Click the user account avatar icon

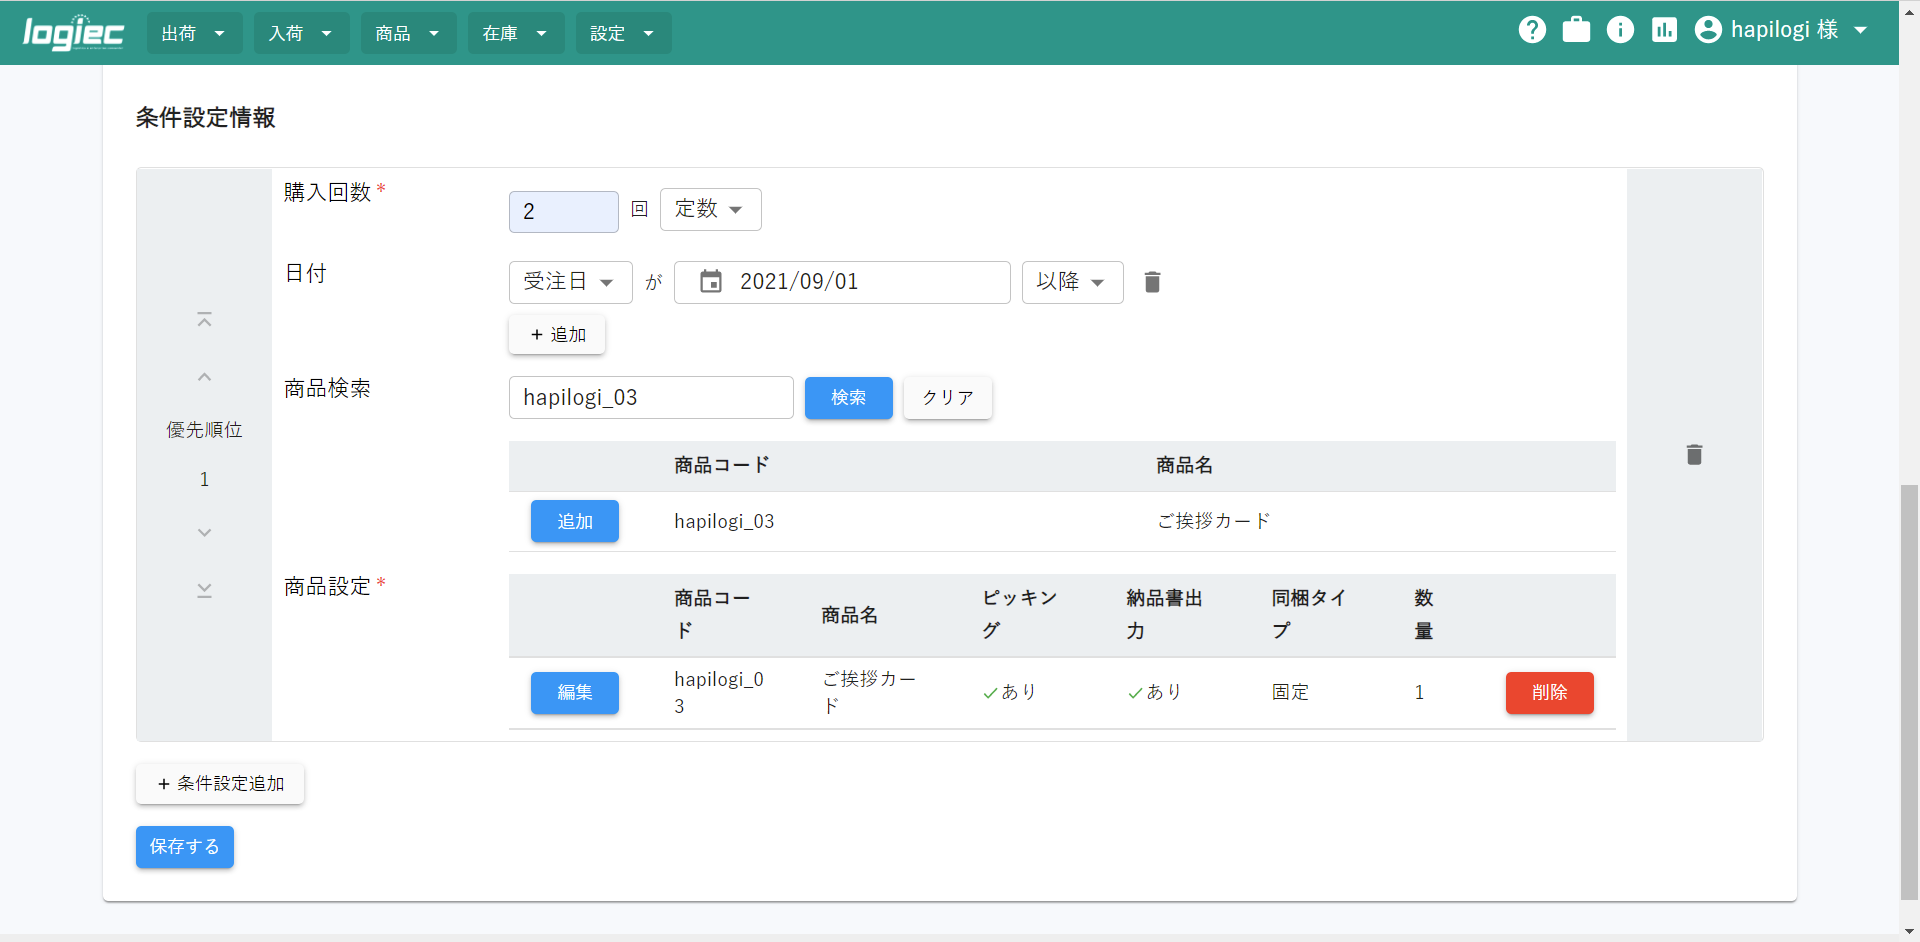point(1708,30)
